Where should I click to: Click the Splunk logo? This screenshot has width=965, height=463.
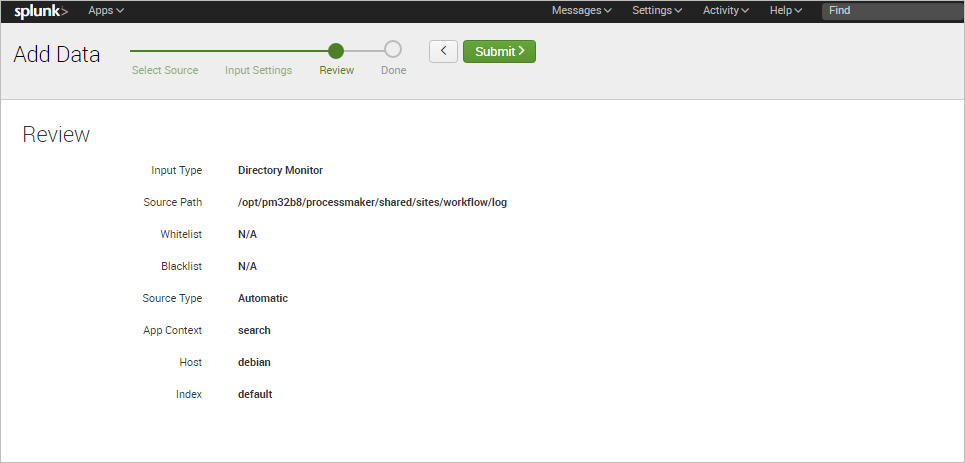(x=41, y=11)
